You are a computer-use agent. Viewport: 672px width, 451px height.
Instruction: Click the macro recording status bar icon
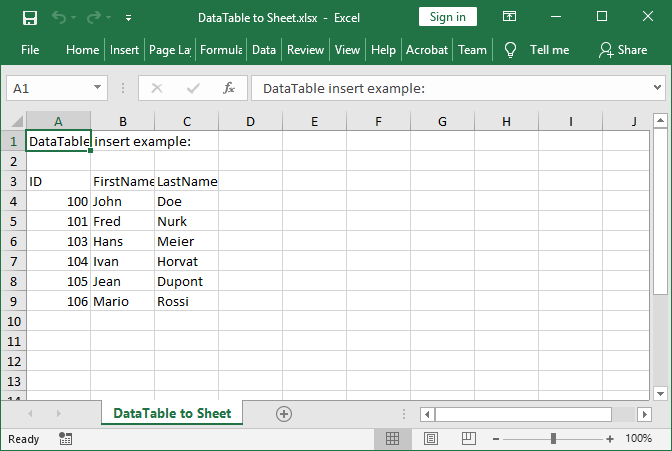[x=66, y=439]
